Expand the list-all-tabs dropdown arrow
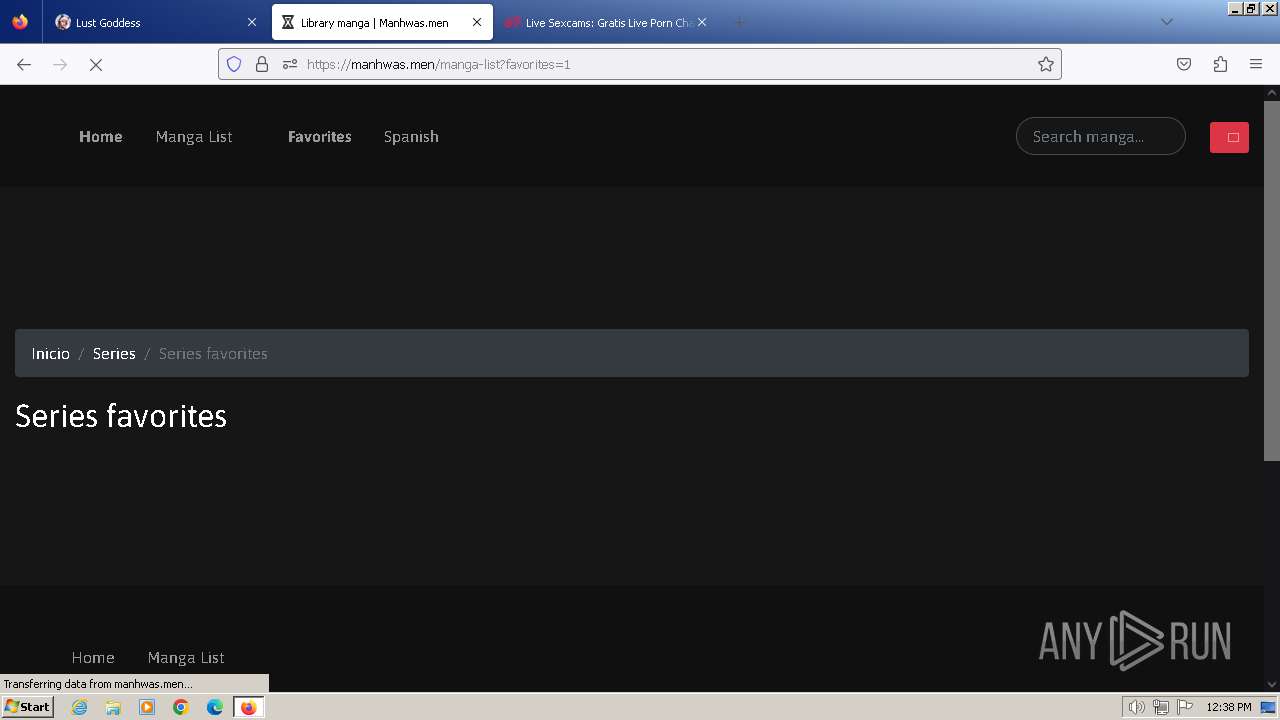 point(1166,22)
